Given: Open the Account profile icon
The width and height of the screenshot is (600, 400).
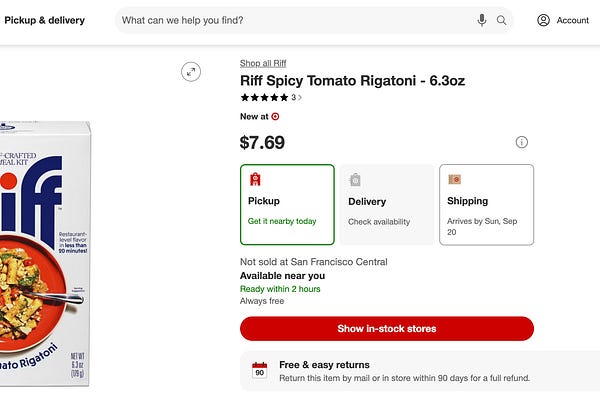Looking at the screenshot, I should [x=543, y=20].
